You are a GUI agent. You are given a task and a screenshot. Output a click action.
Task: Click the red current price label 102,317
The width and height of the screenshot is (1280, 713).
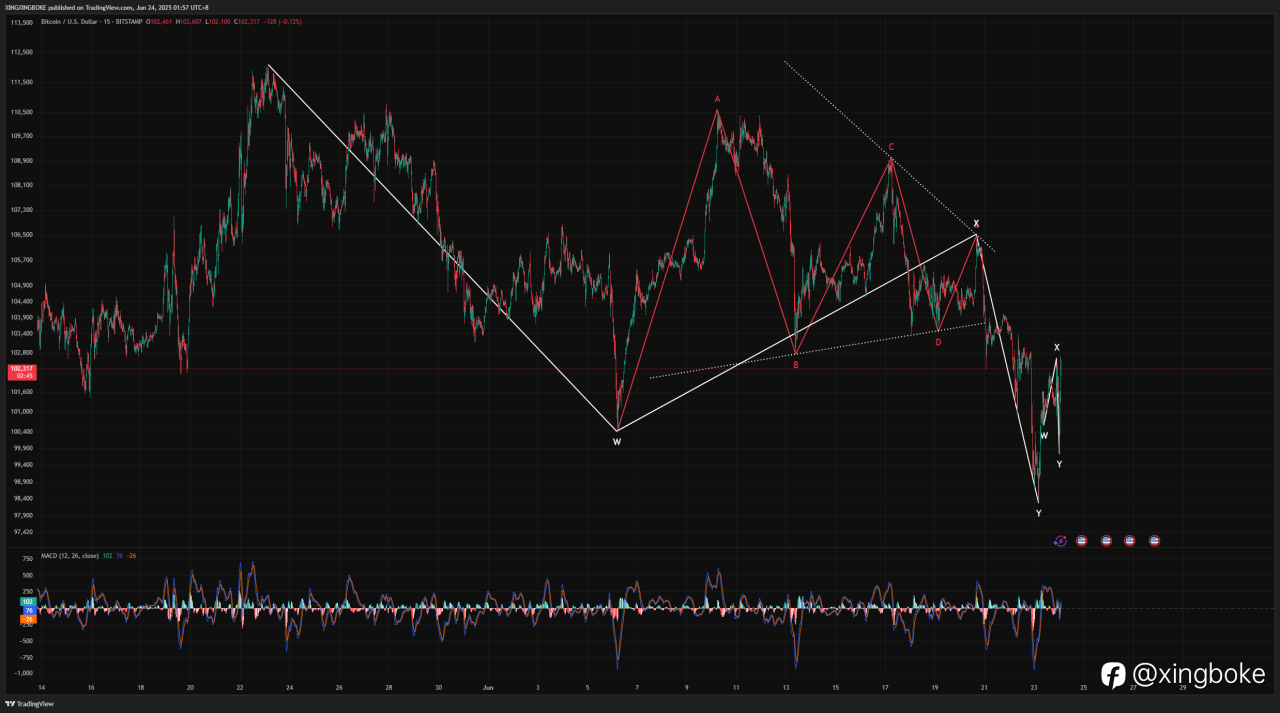[22, 372]
